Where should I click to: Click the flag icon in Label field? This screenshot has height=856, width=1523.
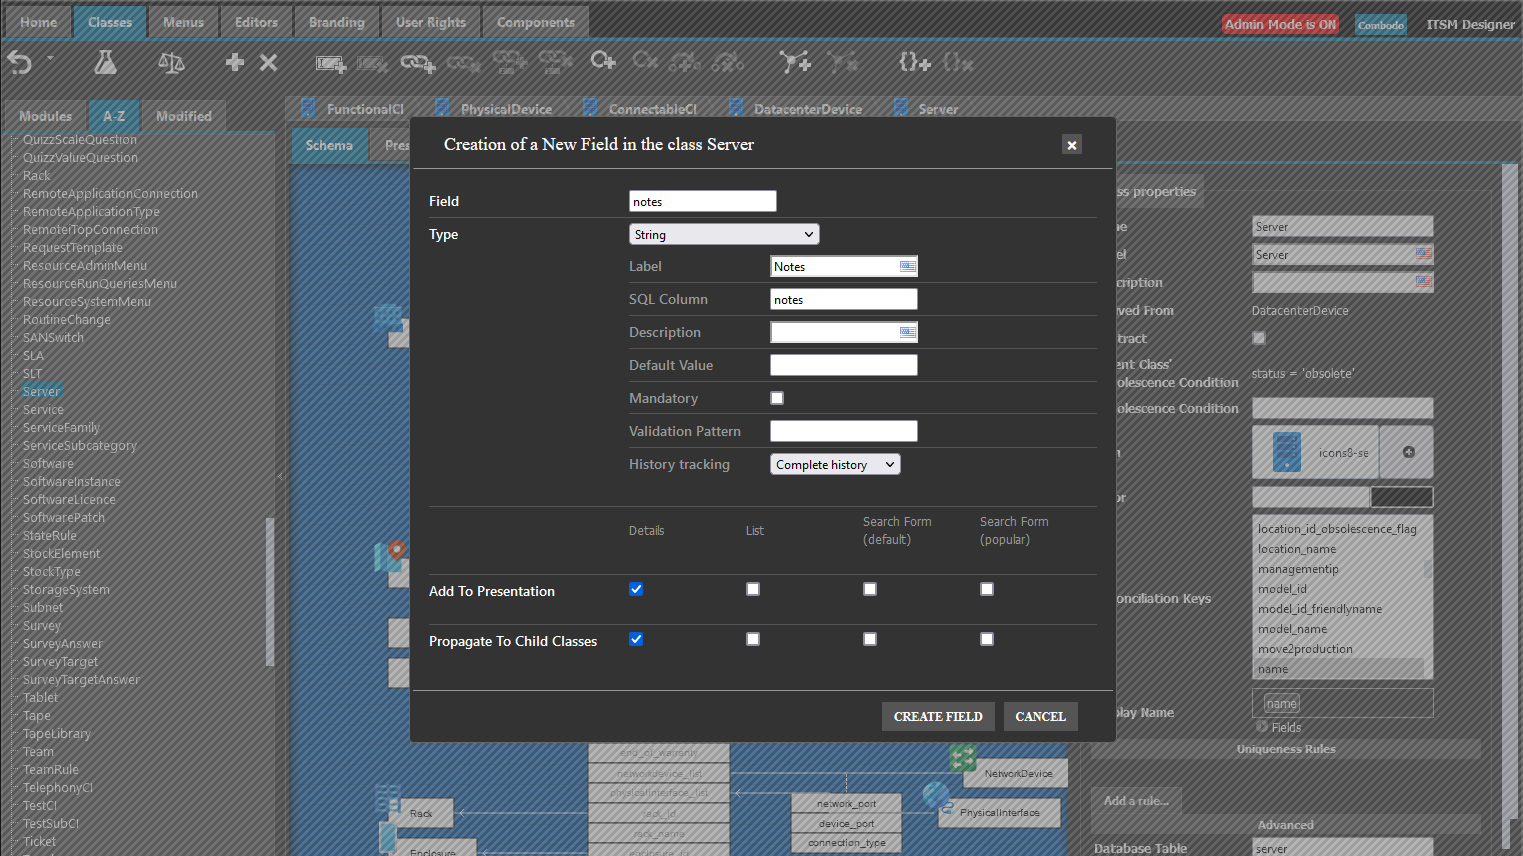(x=907, y=266)
